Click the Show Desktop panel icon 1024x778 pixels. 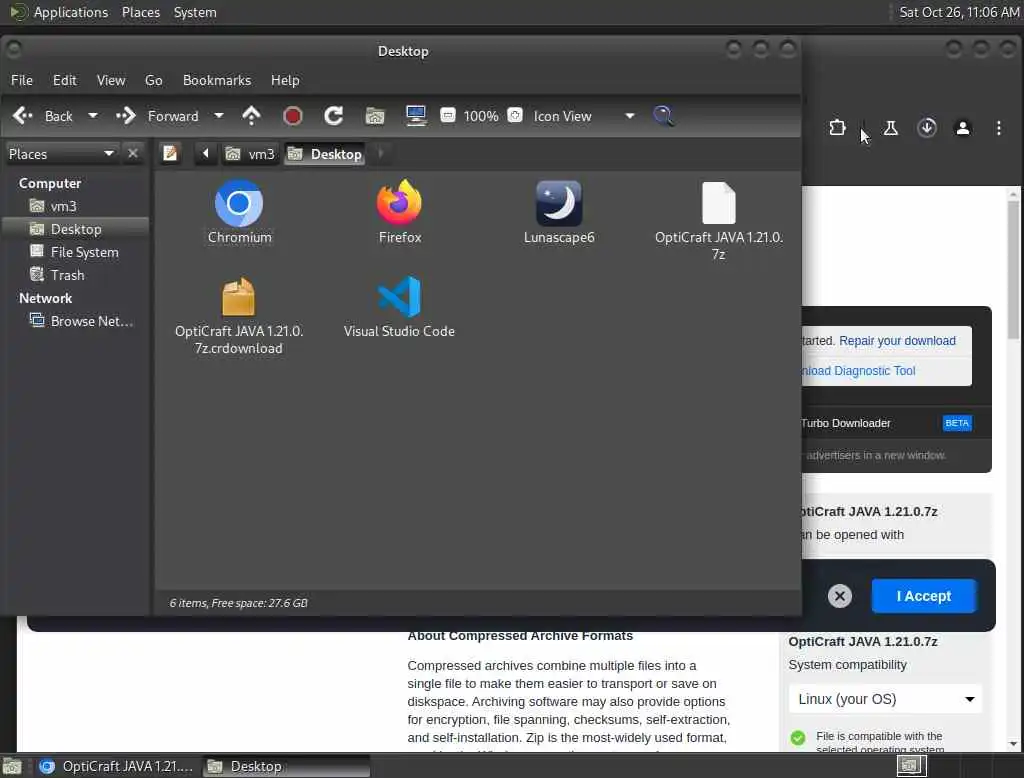pyautogui.click(x=12, y=766)
